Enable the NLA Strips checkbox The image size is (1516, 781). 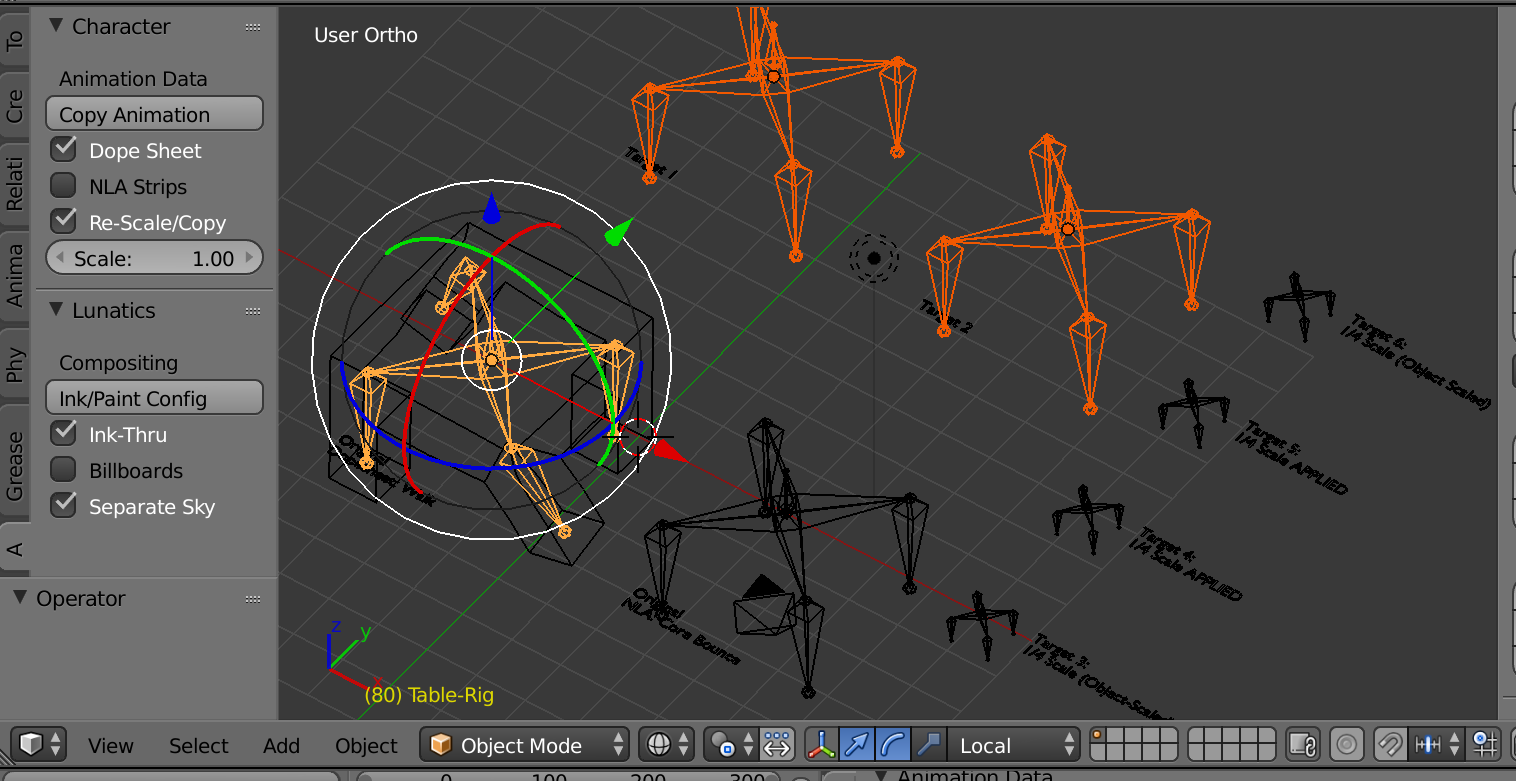(64, 186)
